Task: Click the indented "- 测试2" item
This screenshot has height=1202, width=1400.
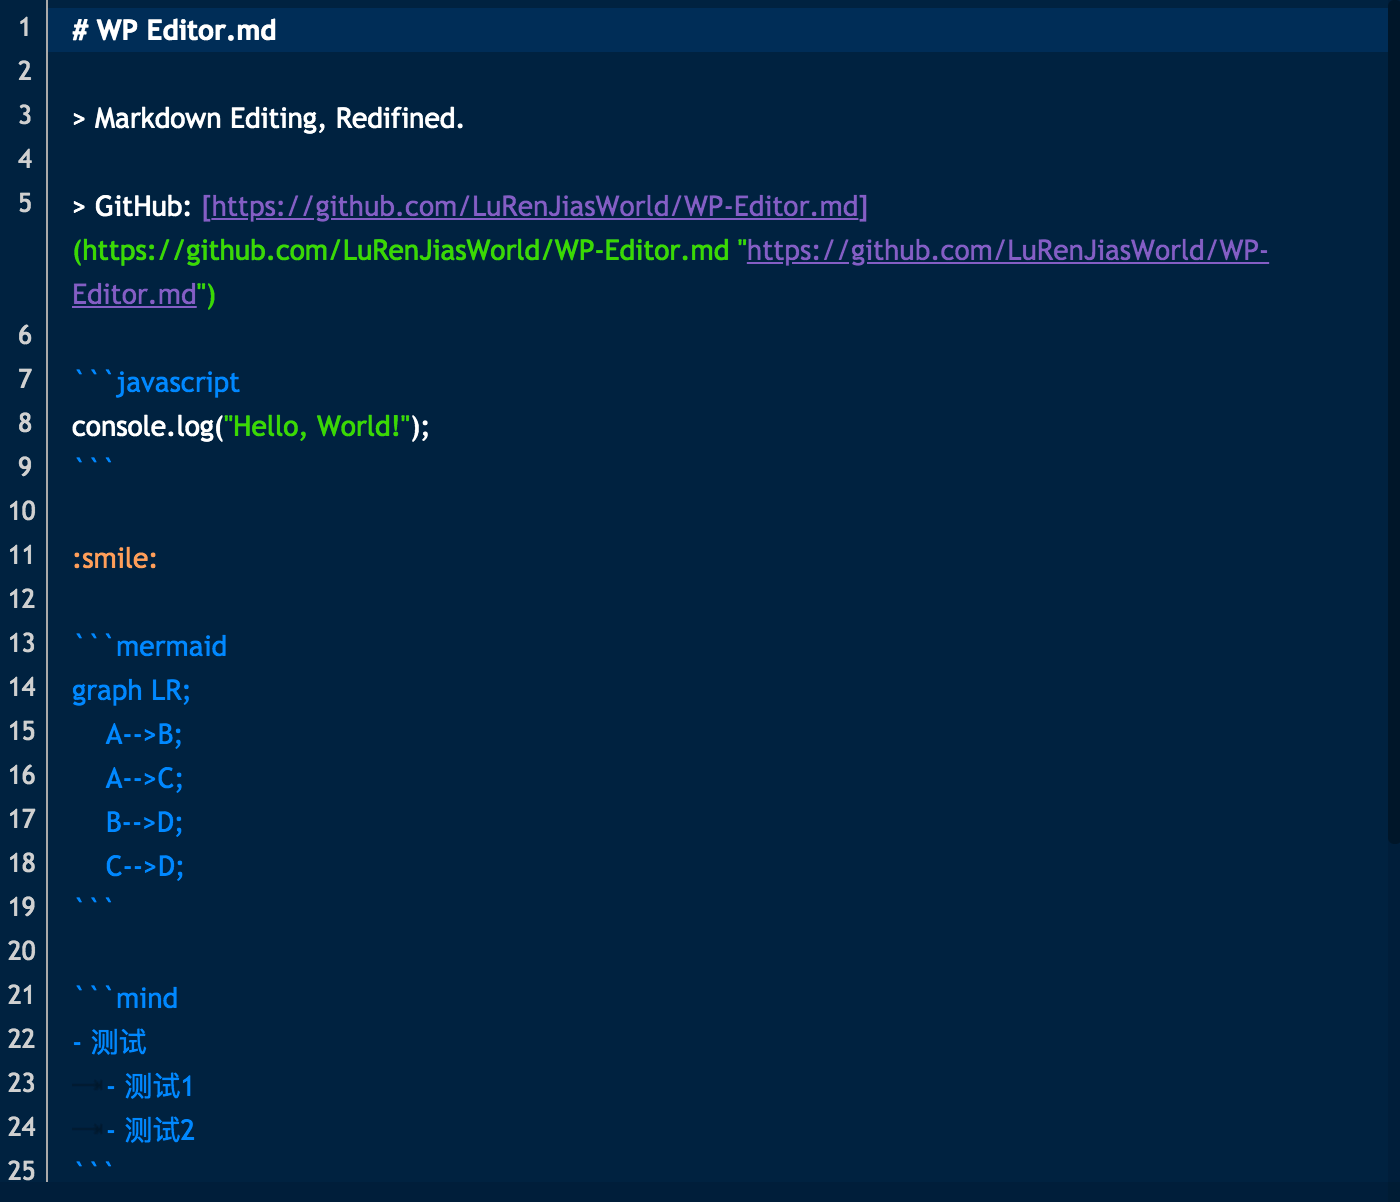Action: coord(150,1130)
